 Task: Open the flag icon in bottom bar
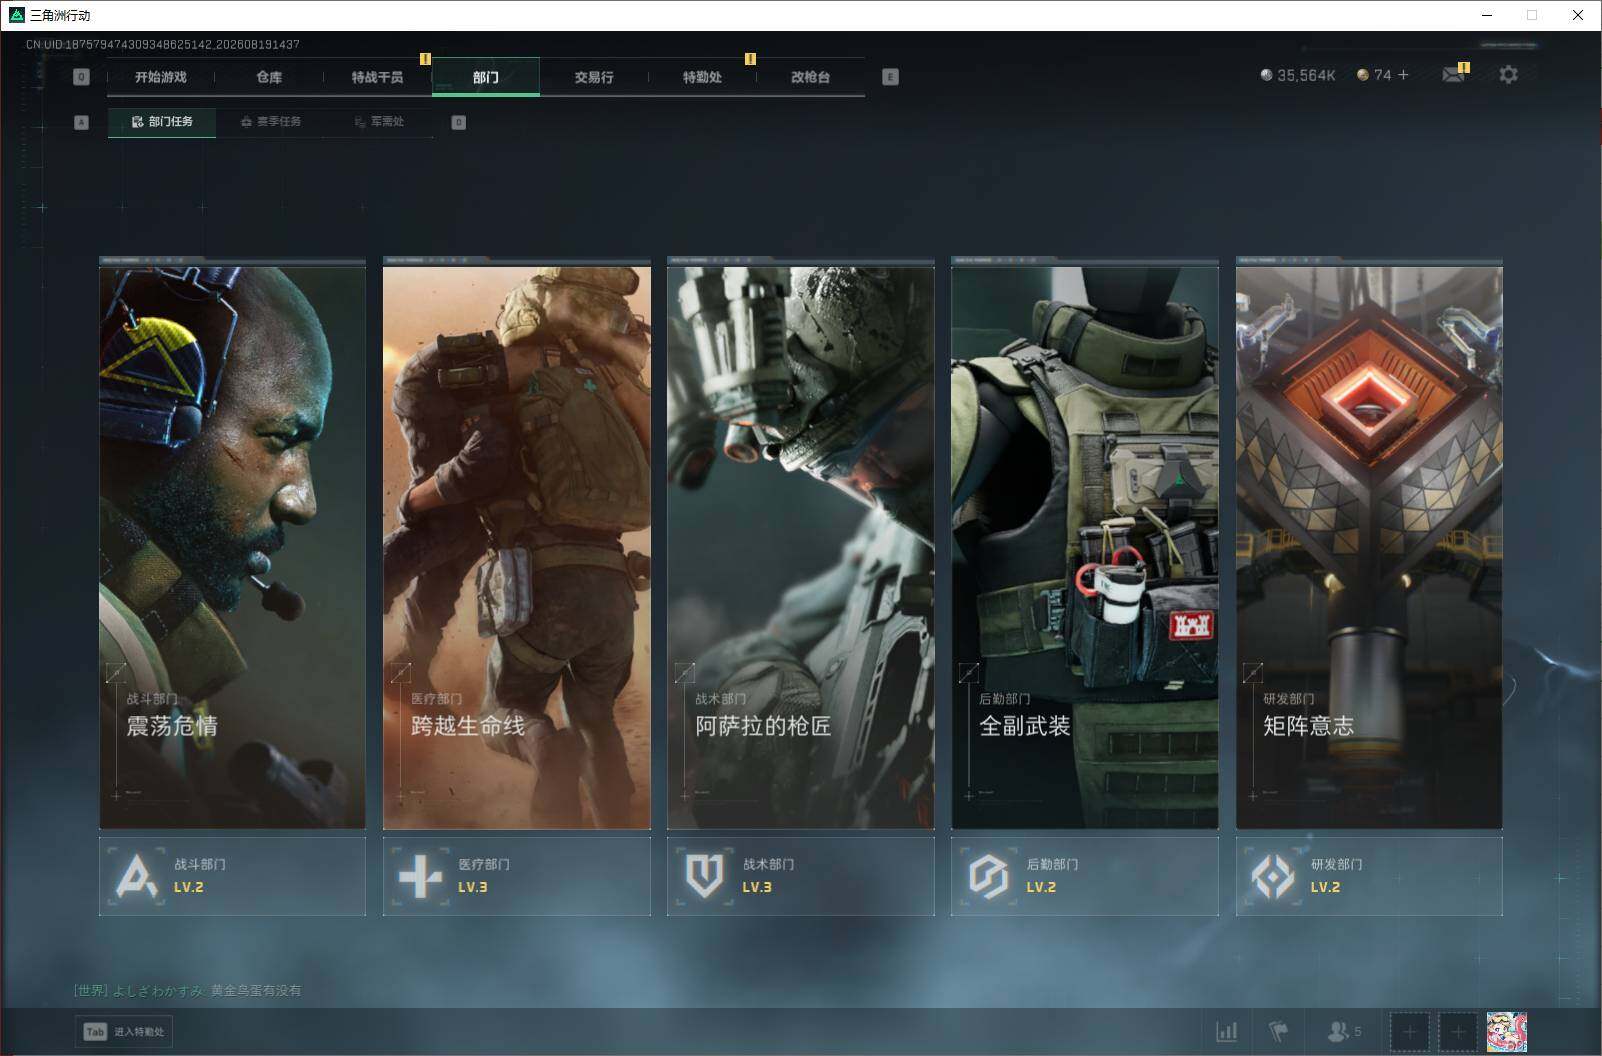(1278, 1031)
